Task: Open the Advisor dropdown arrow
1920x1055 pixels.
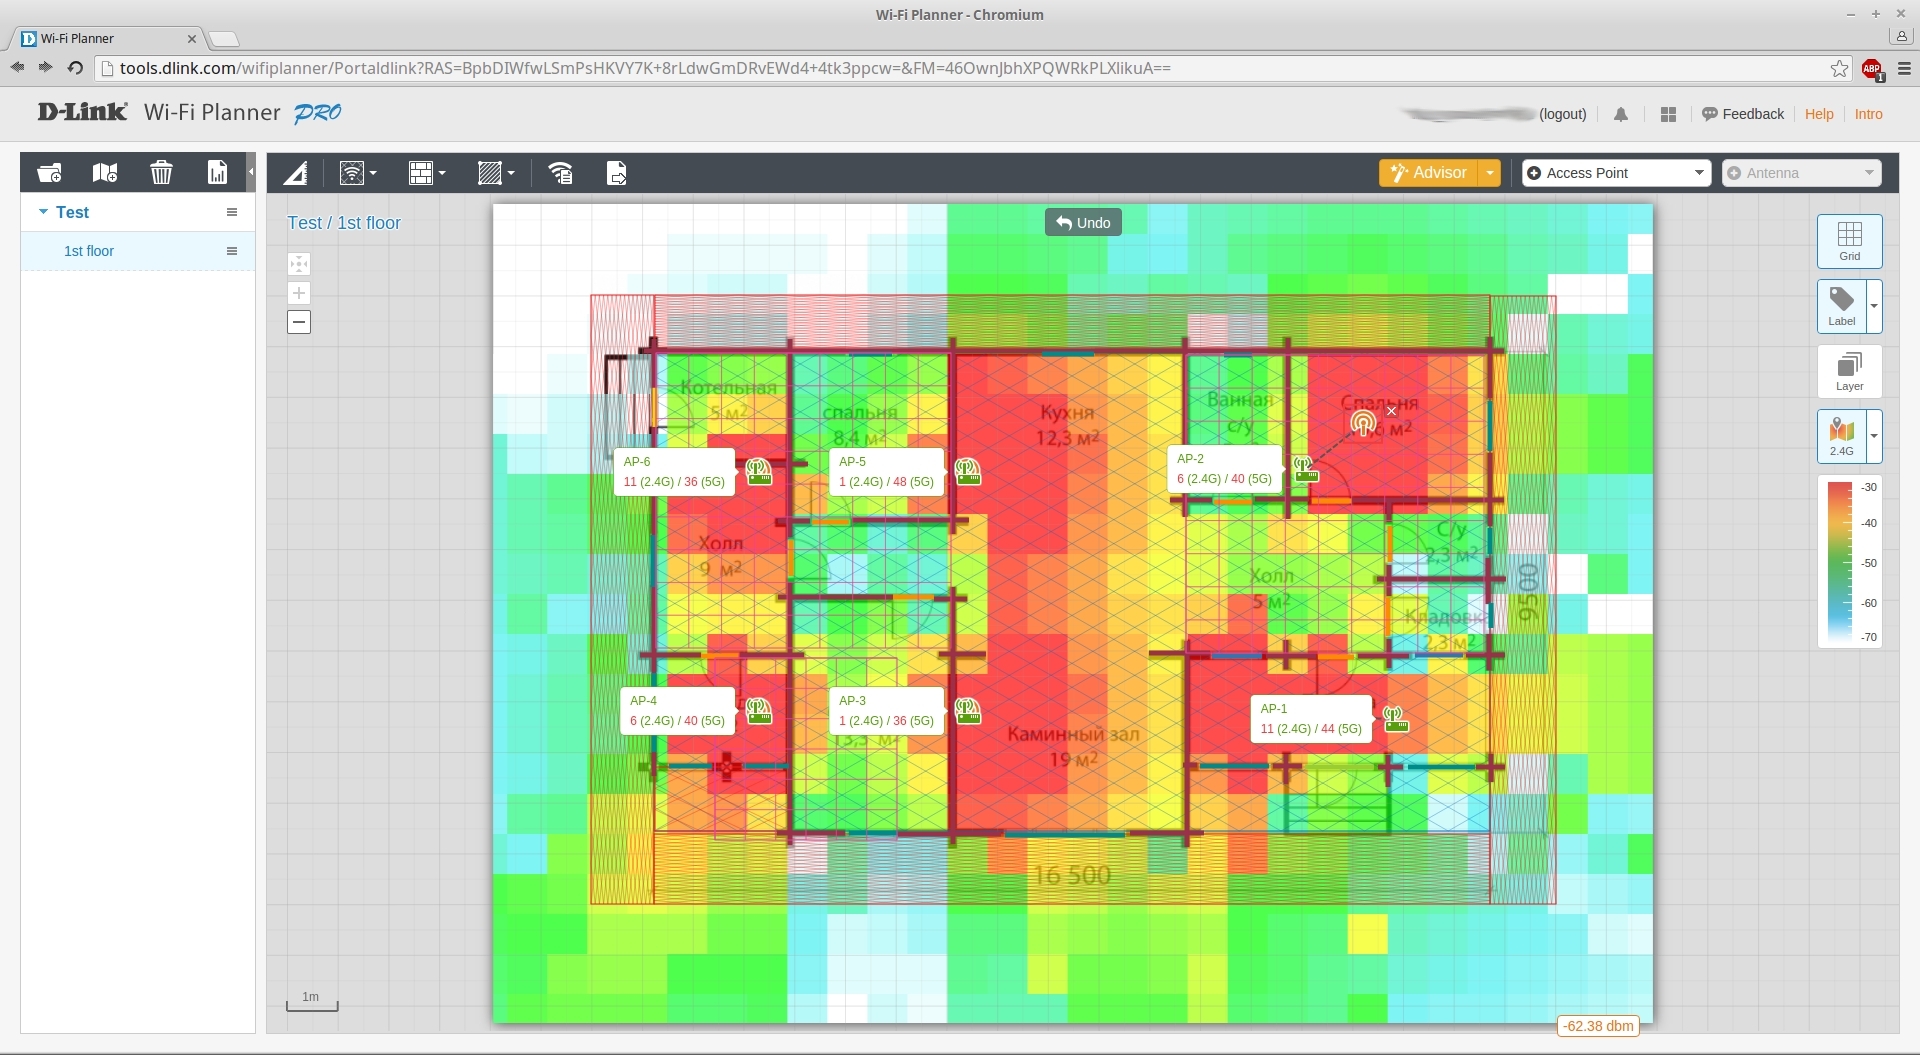Action: click(x=1490, y=173)
